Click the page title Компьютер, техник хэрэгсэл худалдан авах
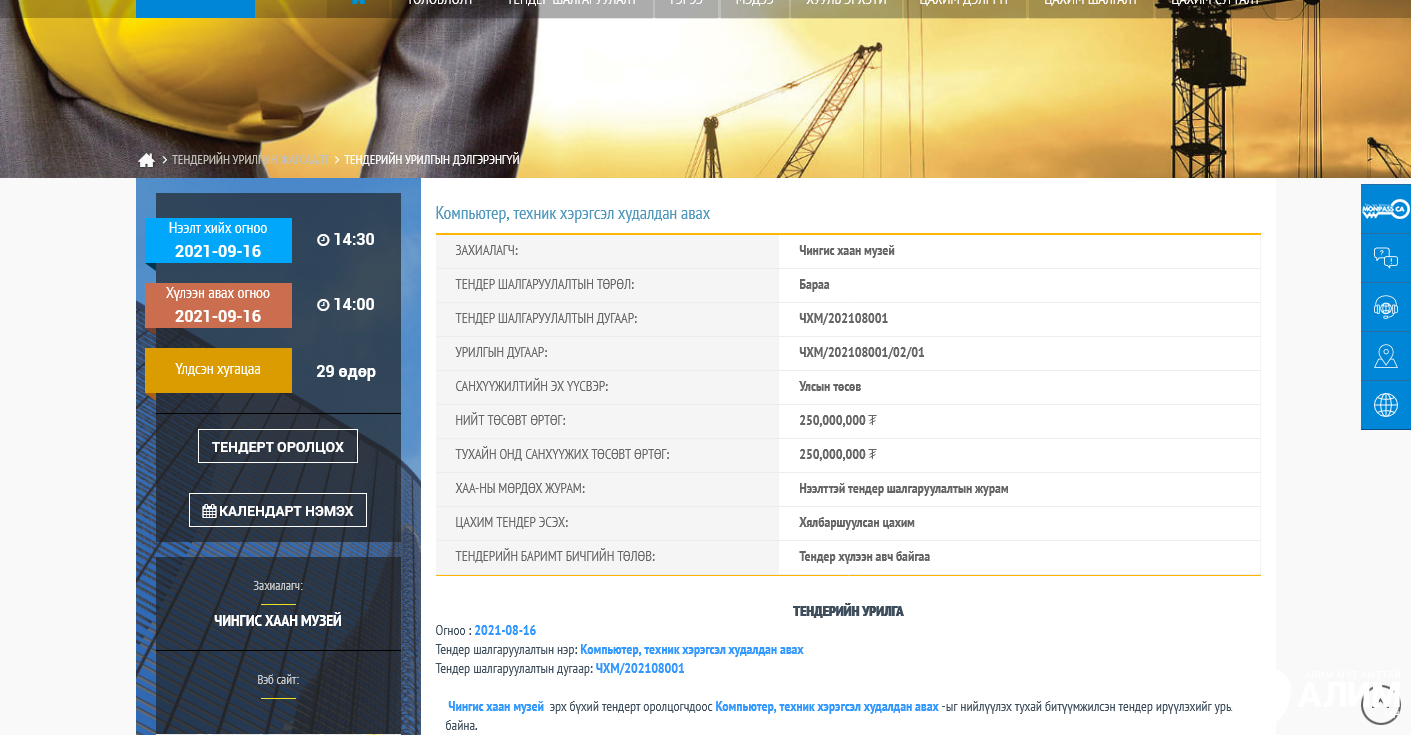Screen dimensions: 1411x735 (x=572, y=214)
